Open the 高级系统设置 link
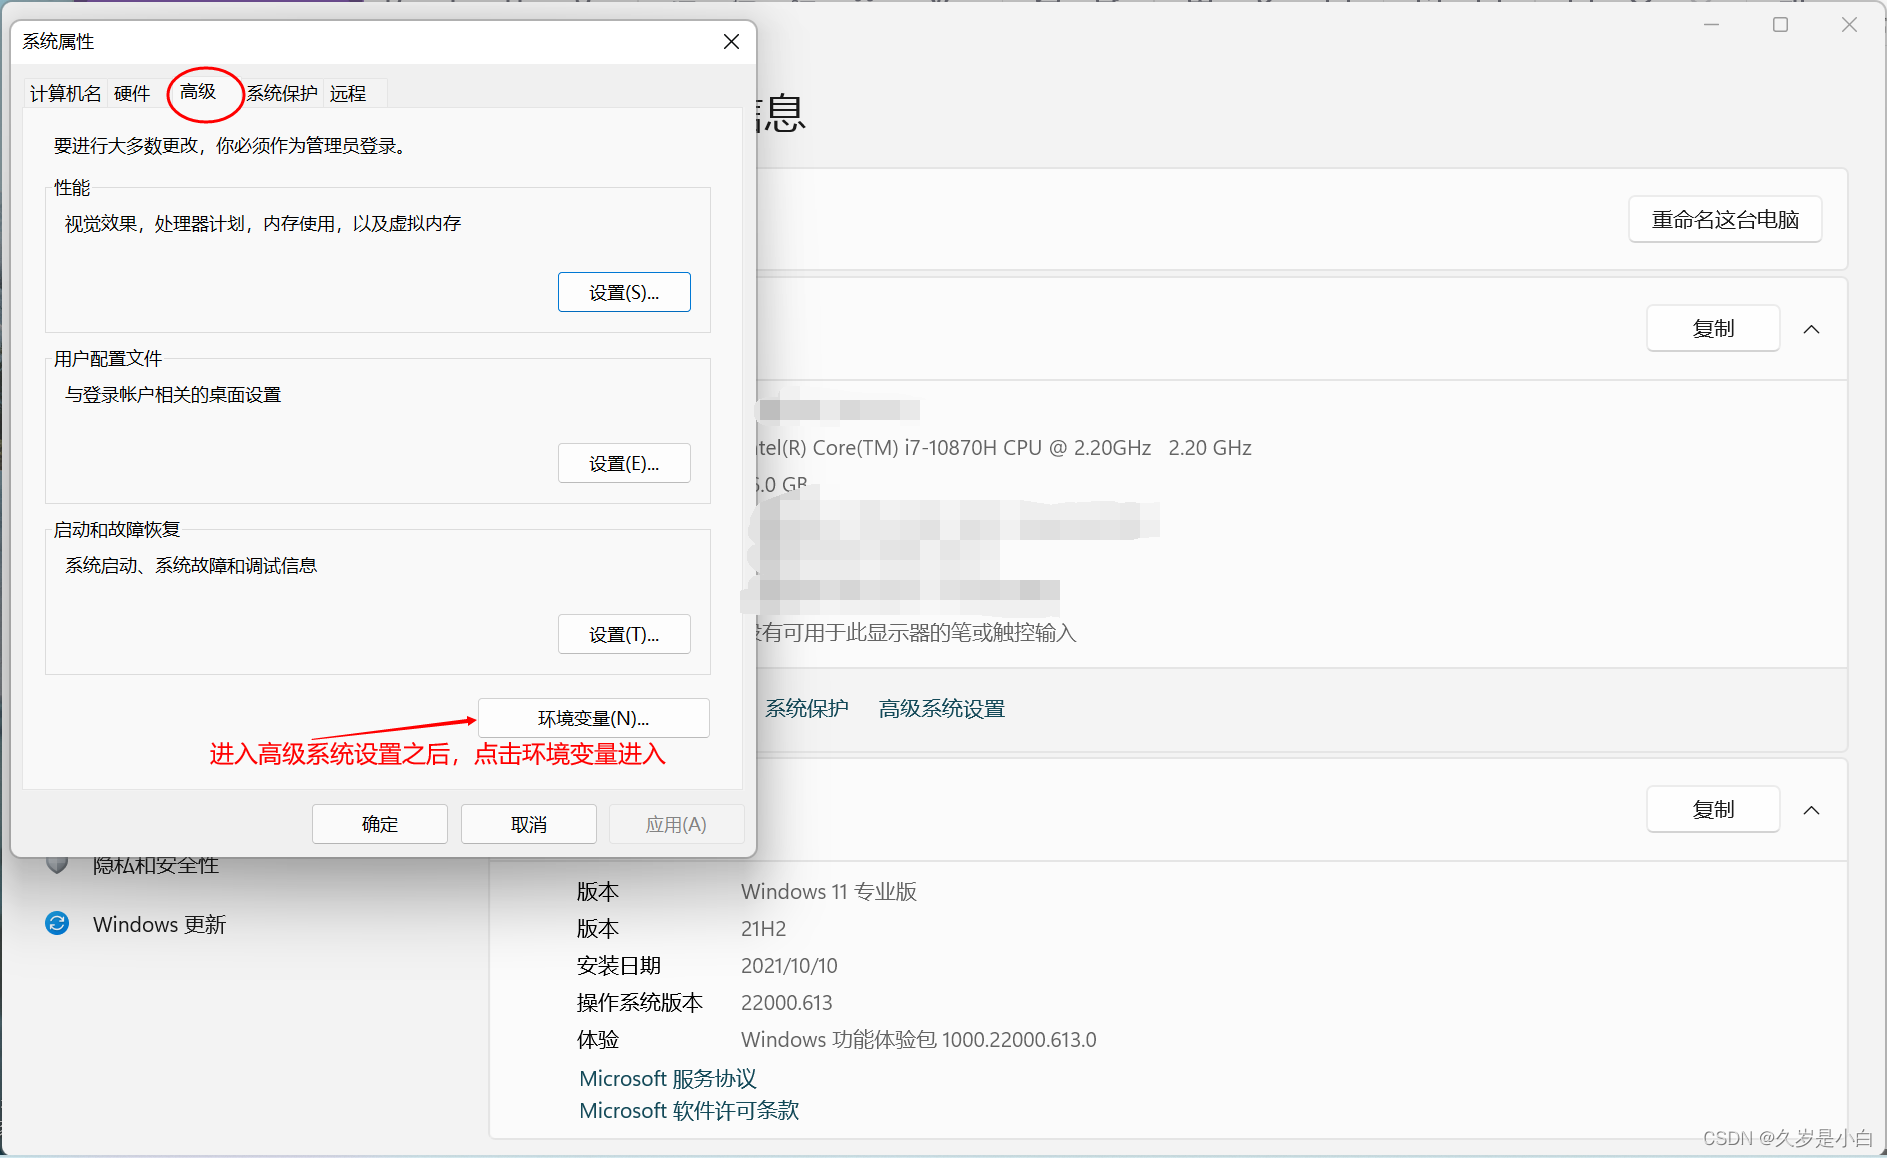1887x1158 pixels. [x=942, y=709]
